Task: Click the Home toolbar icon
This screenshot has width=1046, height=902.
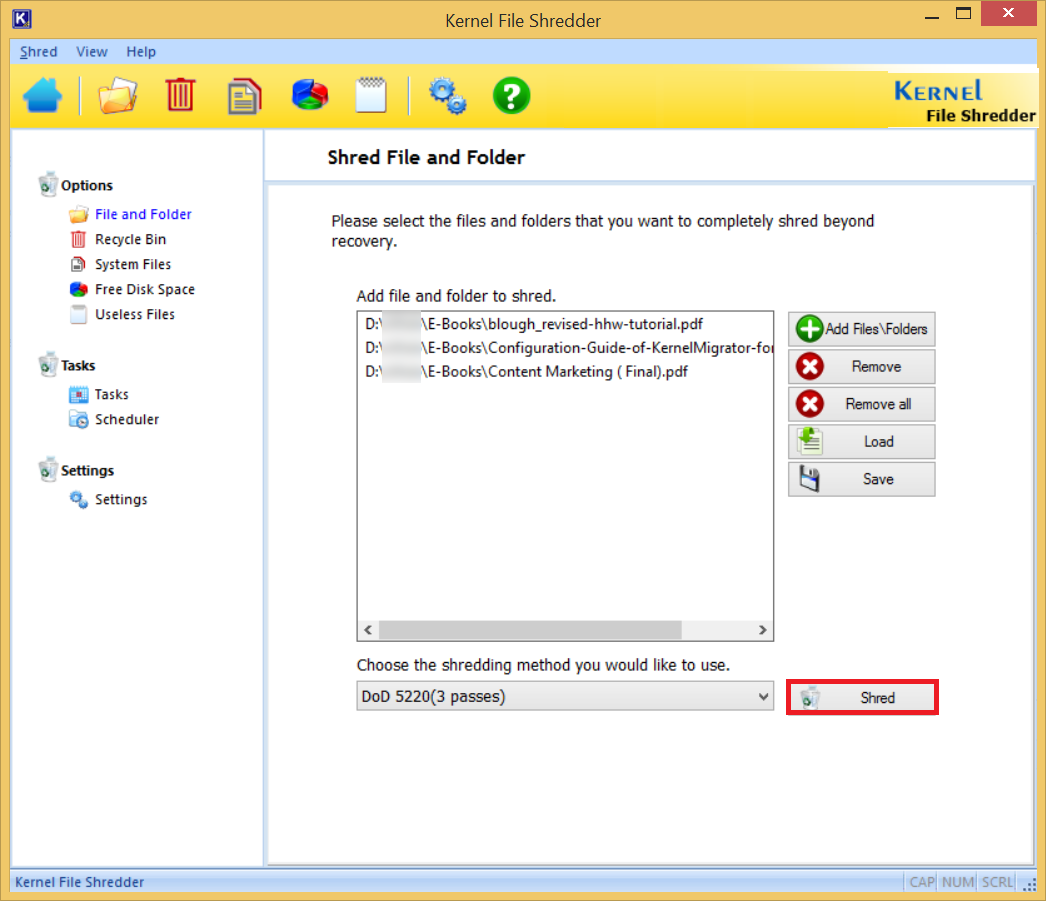Action: [x=43, y=95]
